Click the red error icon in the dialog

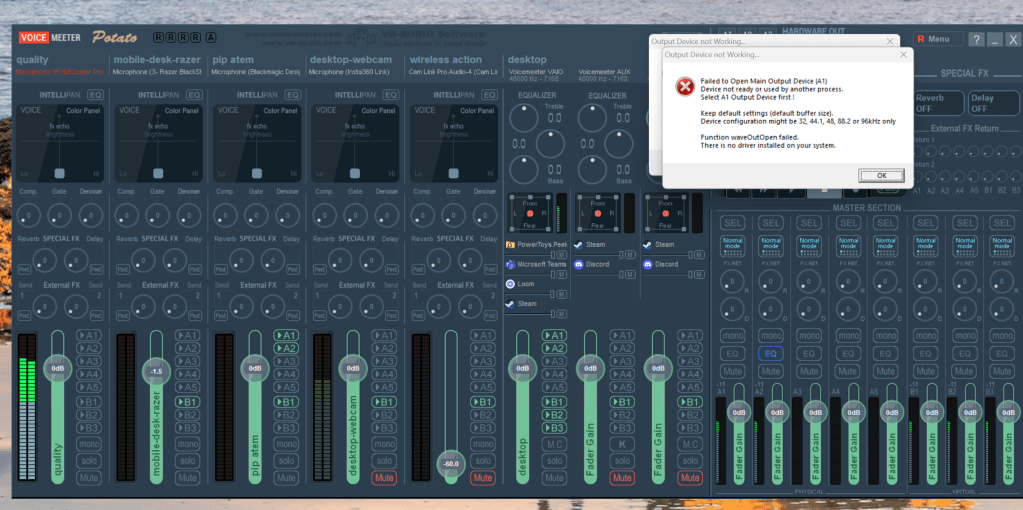684,86
